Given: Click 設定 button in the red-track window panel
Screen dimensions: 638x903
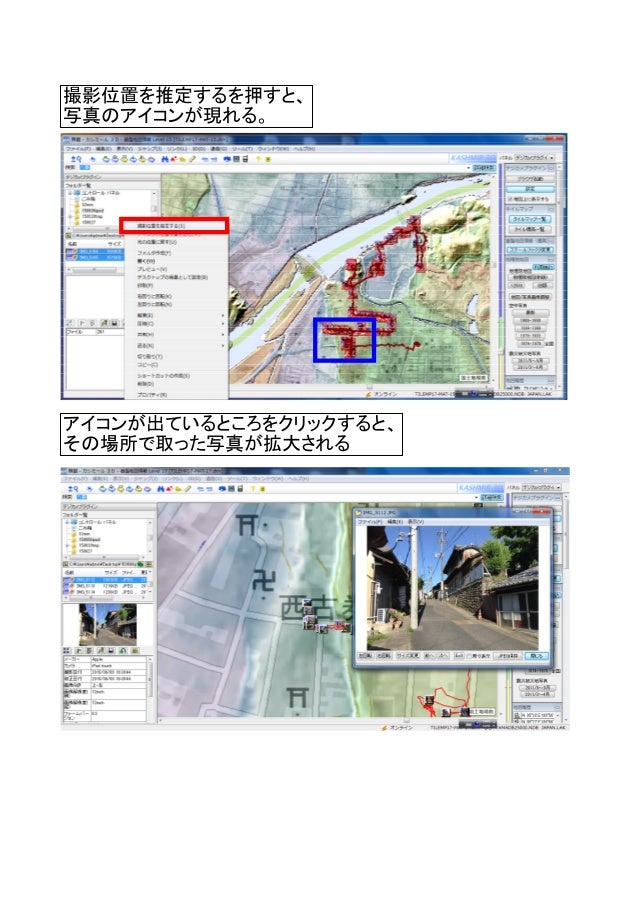Looking at the screenshot, I should coord(530,189).
